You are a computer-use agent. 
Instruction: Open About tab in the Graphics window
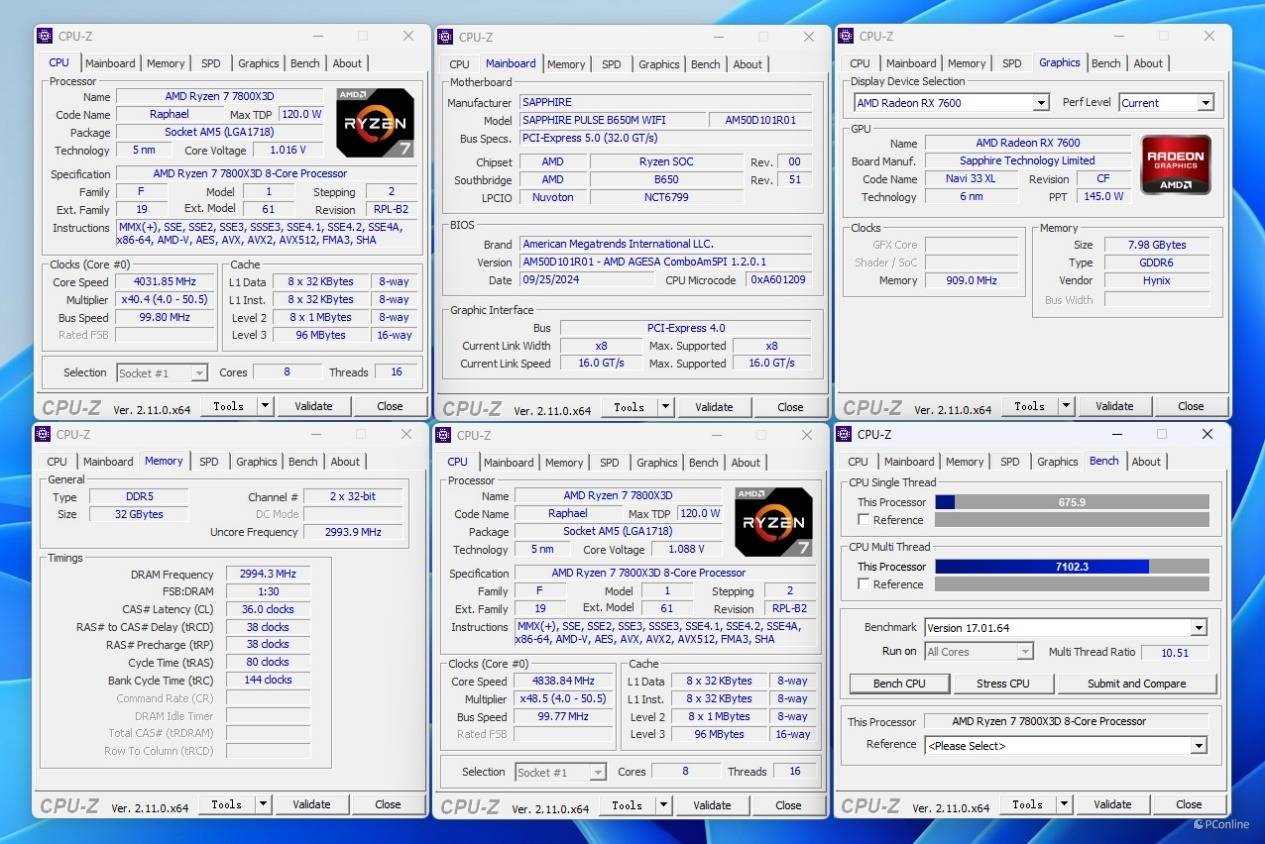click(1148, 63)
